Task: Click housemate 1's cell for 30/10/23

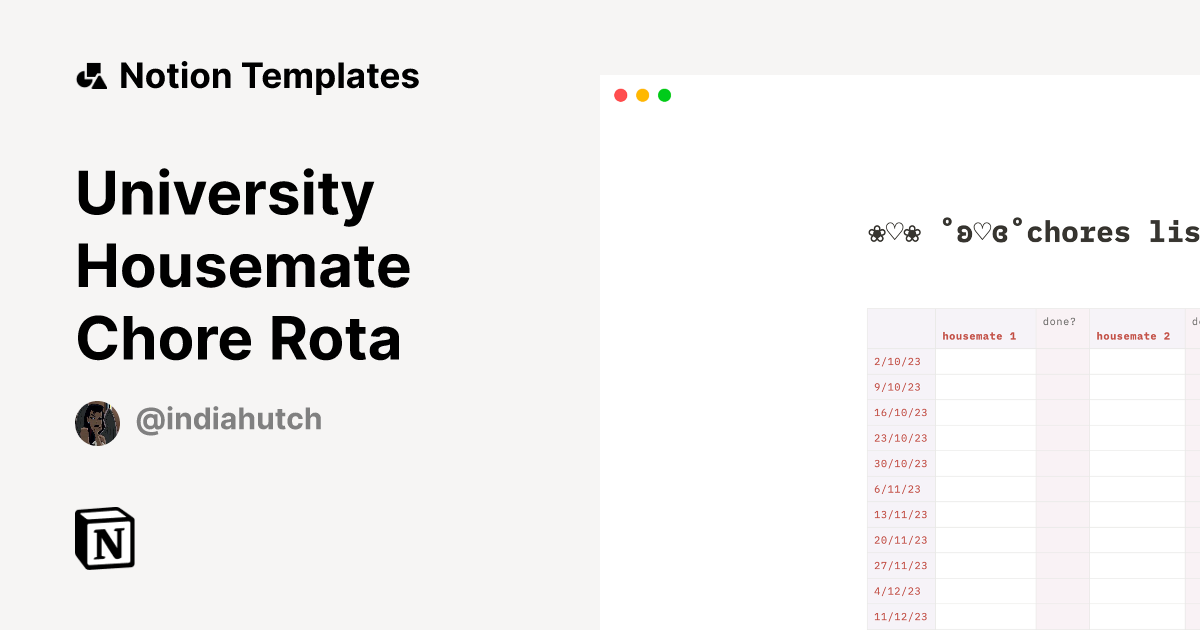Action: [985, 463]
